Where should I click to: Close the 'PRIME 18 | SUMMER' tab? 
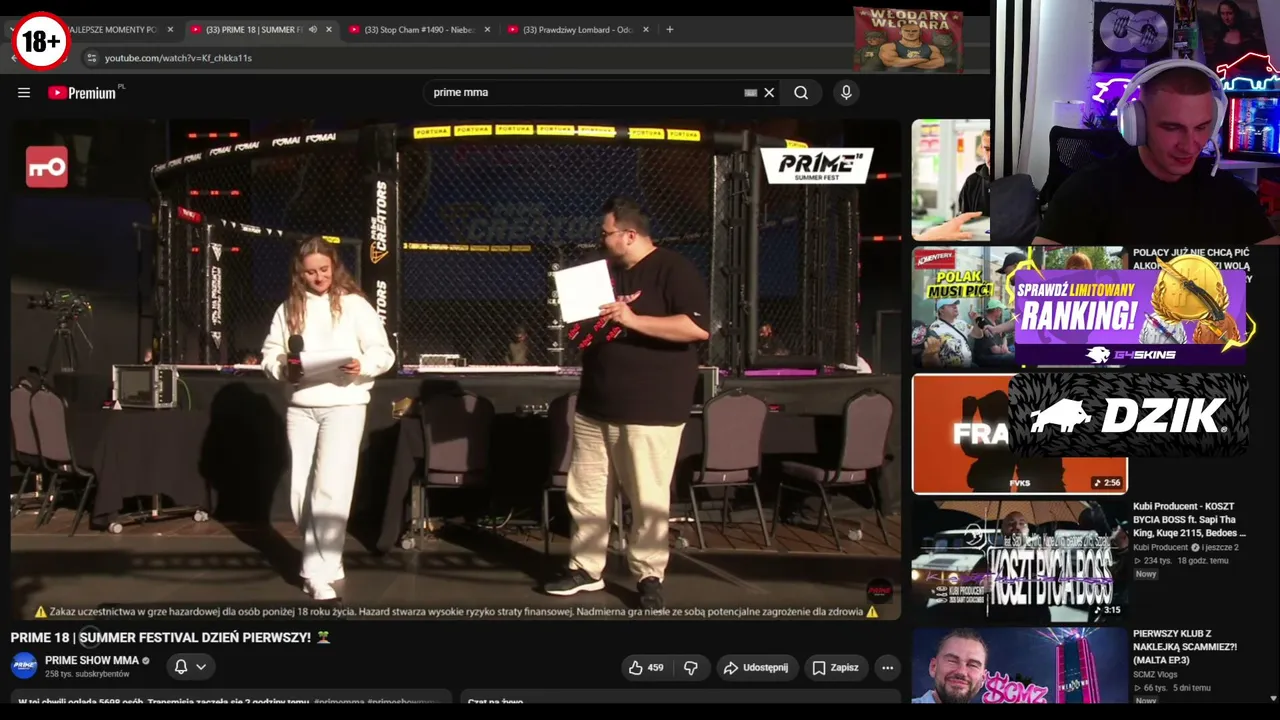328,30
